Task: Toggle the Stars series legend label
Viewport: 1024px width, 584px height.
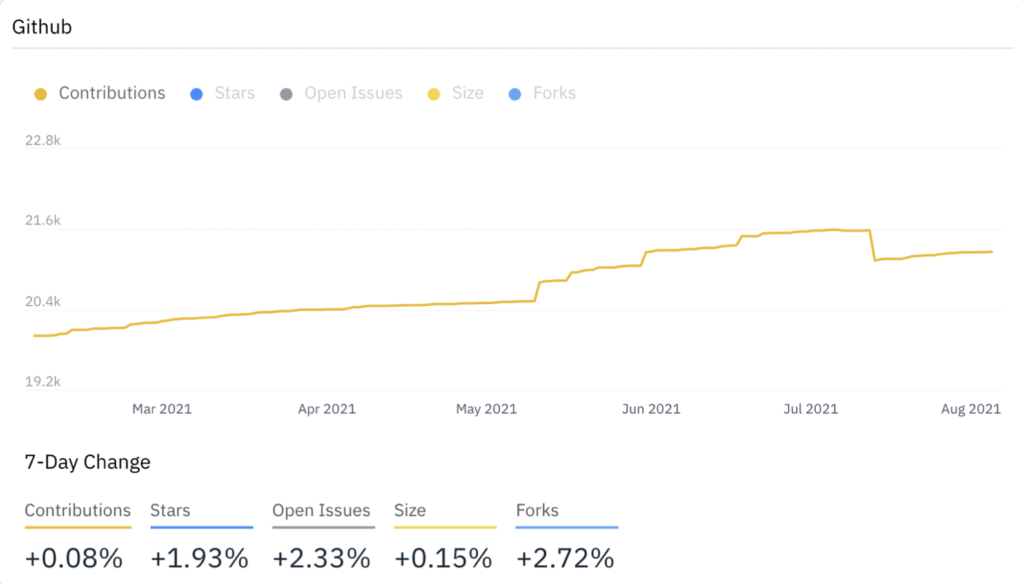Action: click(x=235, y=93)
